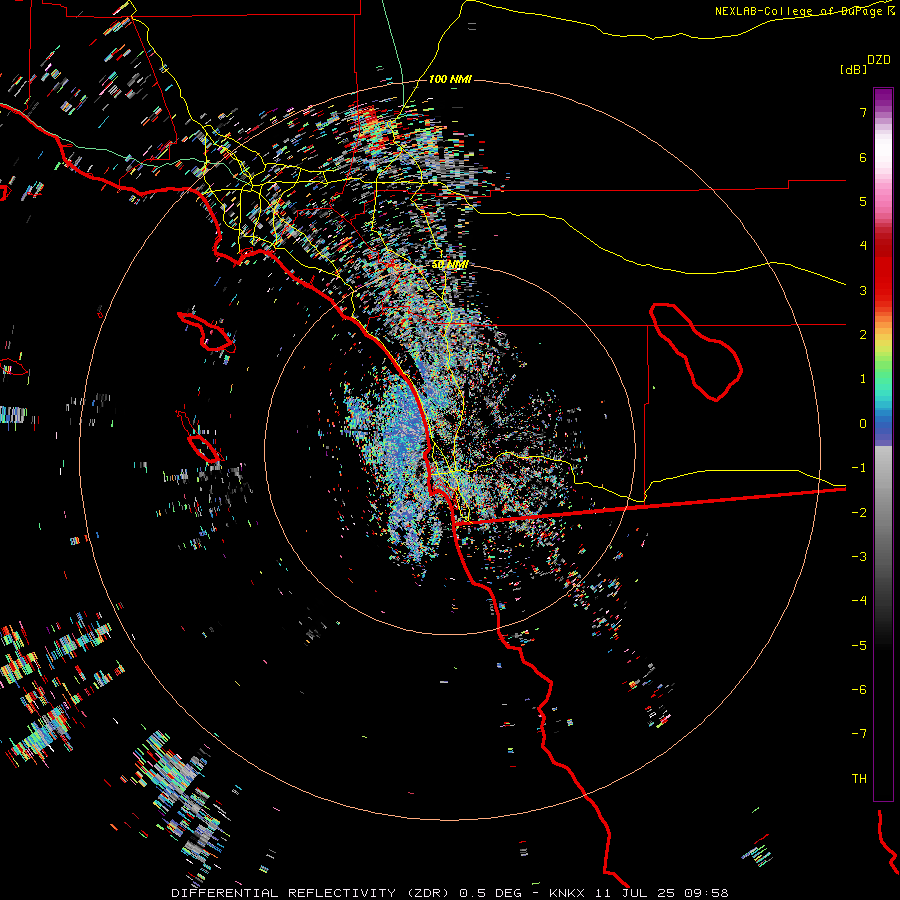
Task: Click the color scale label -1
Action: click(x=859, y=468)
